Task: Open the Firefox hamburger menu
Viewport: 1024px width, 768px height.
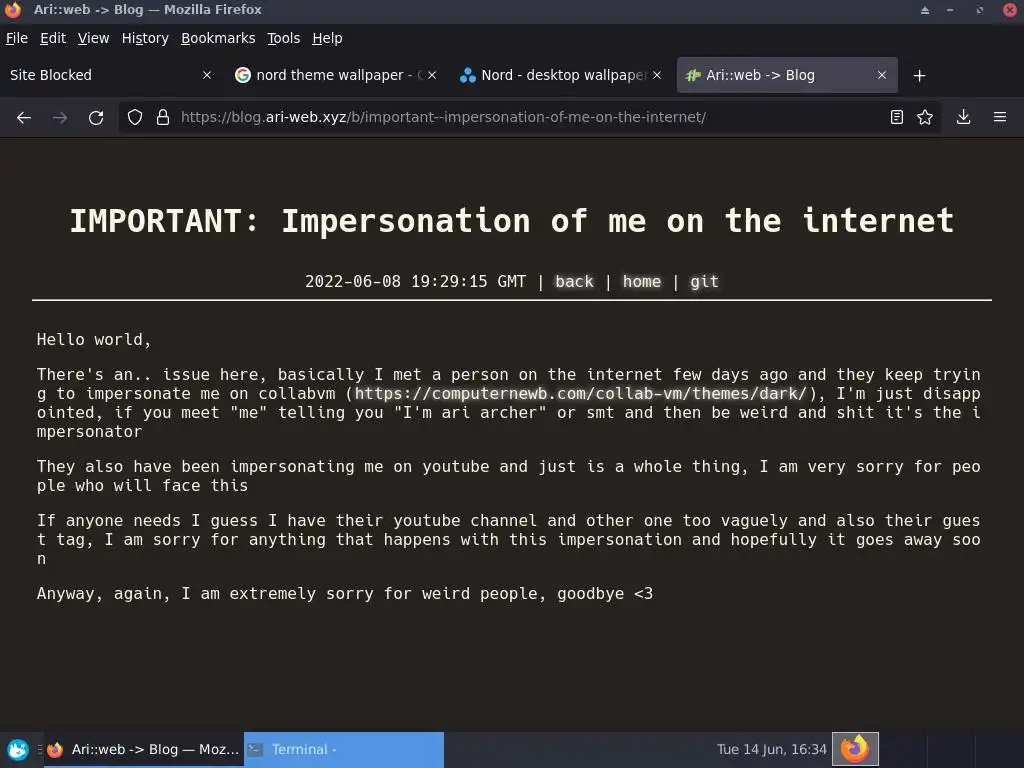Action: click(1000, 118)
